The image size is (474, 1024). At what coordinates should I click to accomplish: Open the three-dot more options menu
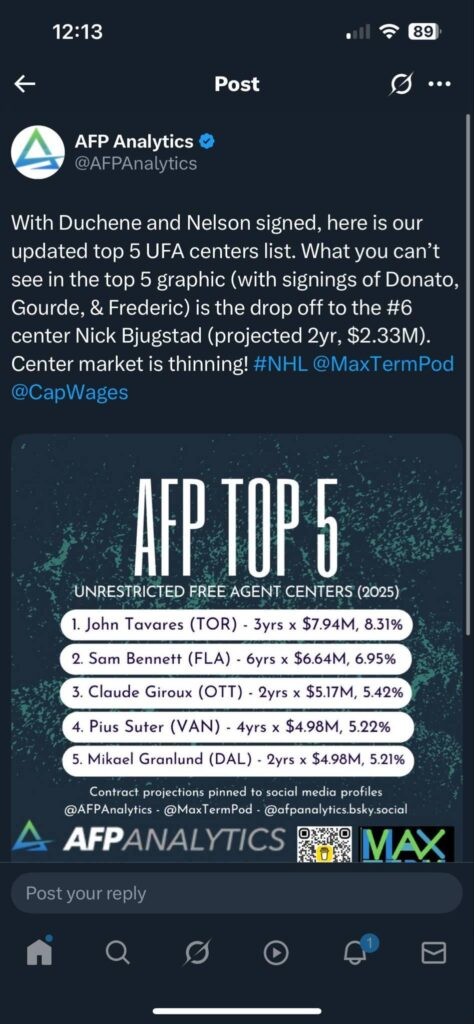click(439, 84)
